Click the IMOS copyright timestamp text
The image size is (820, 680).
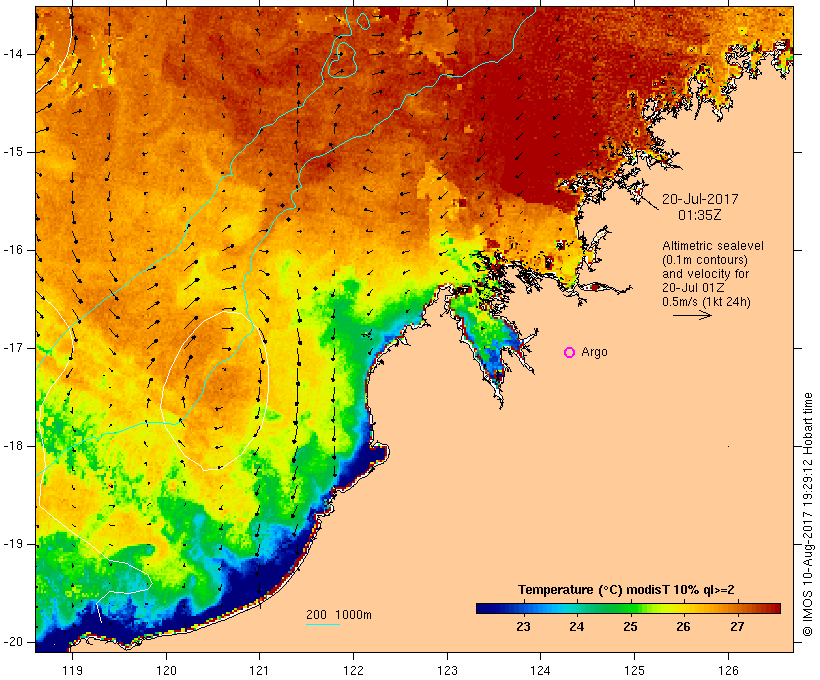pyautogui.click(x=808, y=515)
